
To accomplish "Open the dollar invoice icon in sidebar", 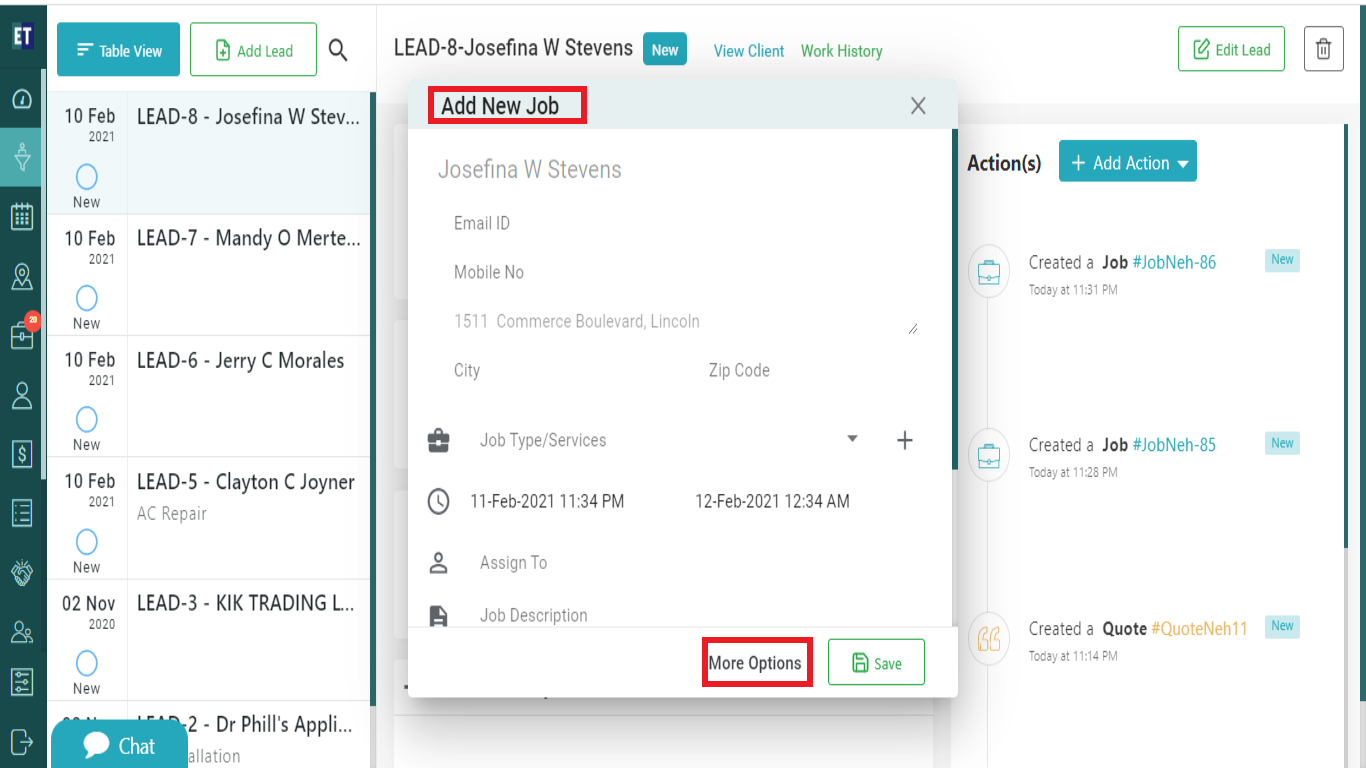I will 22,454.
